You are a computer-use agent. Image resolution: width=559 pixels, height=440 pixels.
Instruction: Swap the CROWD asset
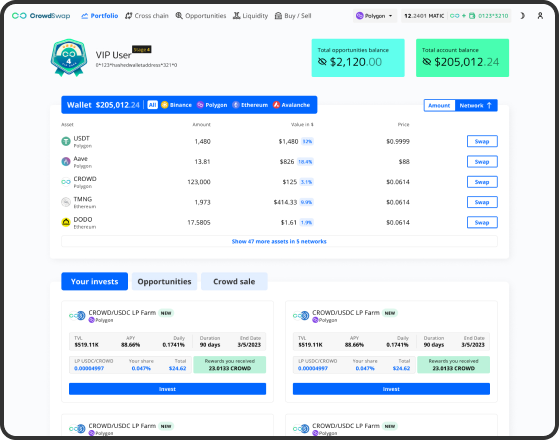pos(482,182)
